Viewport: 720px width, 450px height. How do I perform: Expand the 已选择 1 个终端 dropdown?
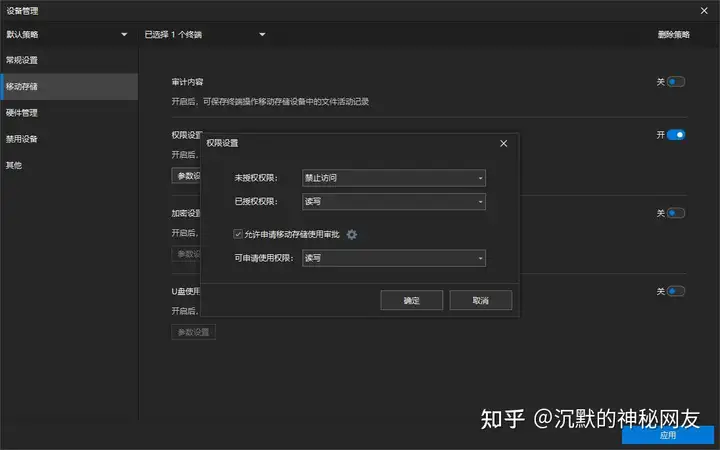(x=205, y=34)
